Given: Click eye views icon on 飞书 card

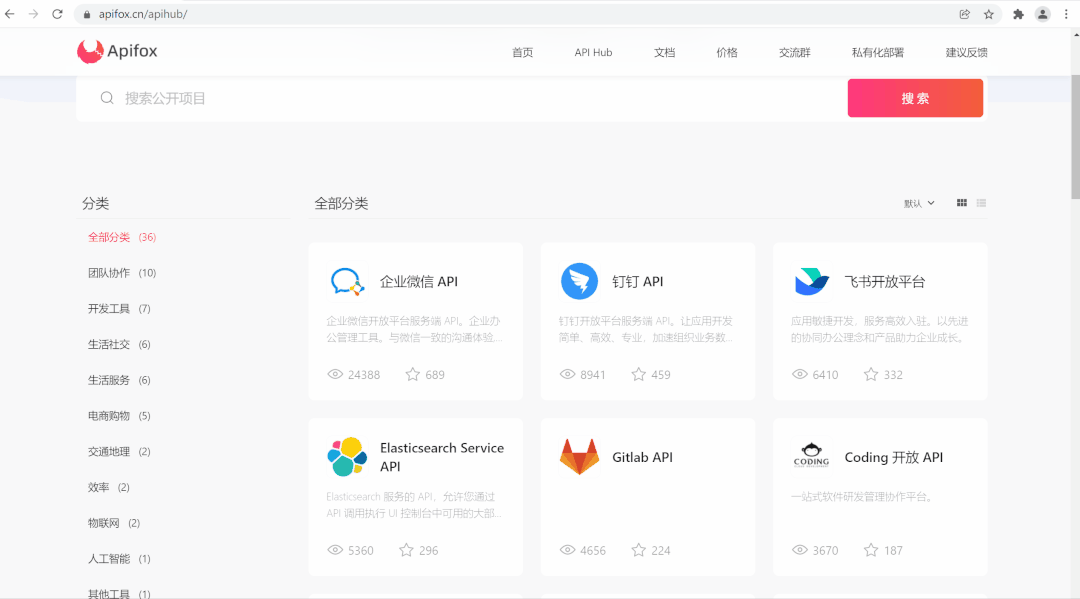Looking at the screenshot, I should (799, 375).
